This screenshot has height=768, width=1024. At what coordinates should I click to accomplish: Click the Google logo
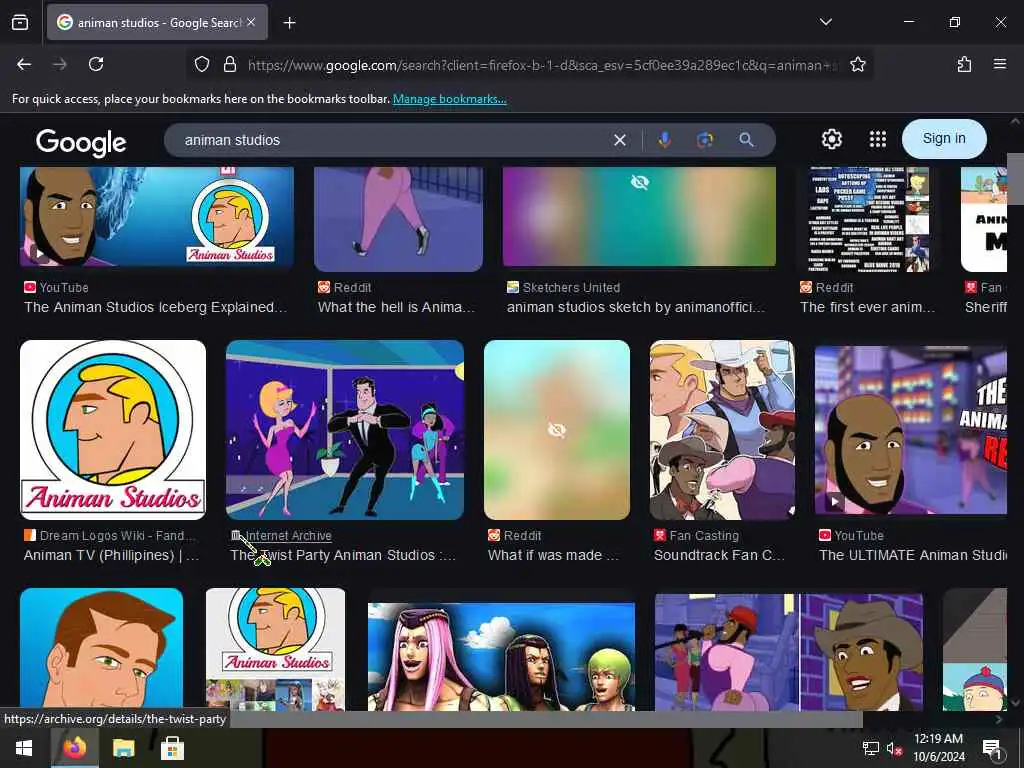coord(81,142)
